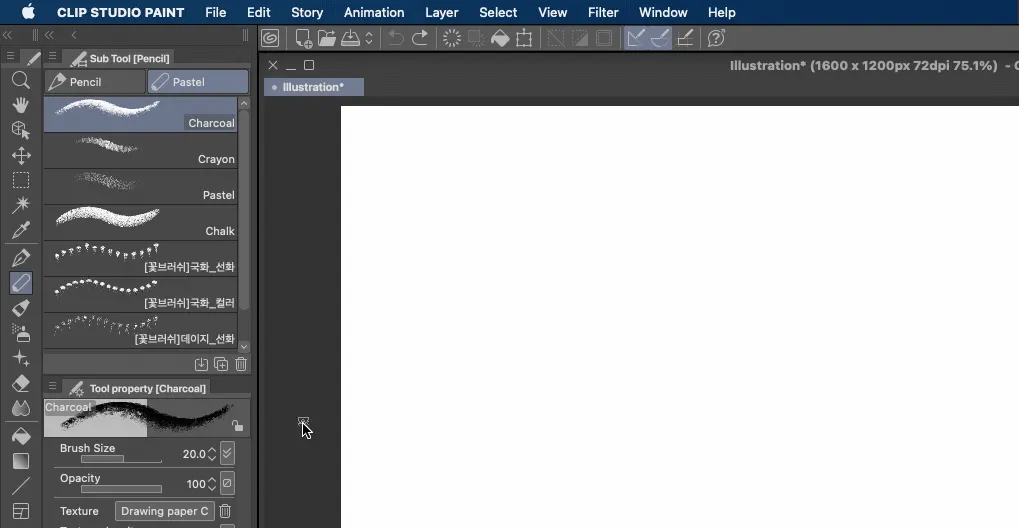
Task: Select the Move layer tool
Action: [x=21, y=155]
